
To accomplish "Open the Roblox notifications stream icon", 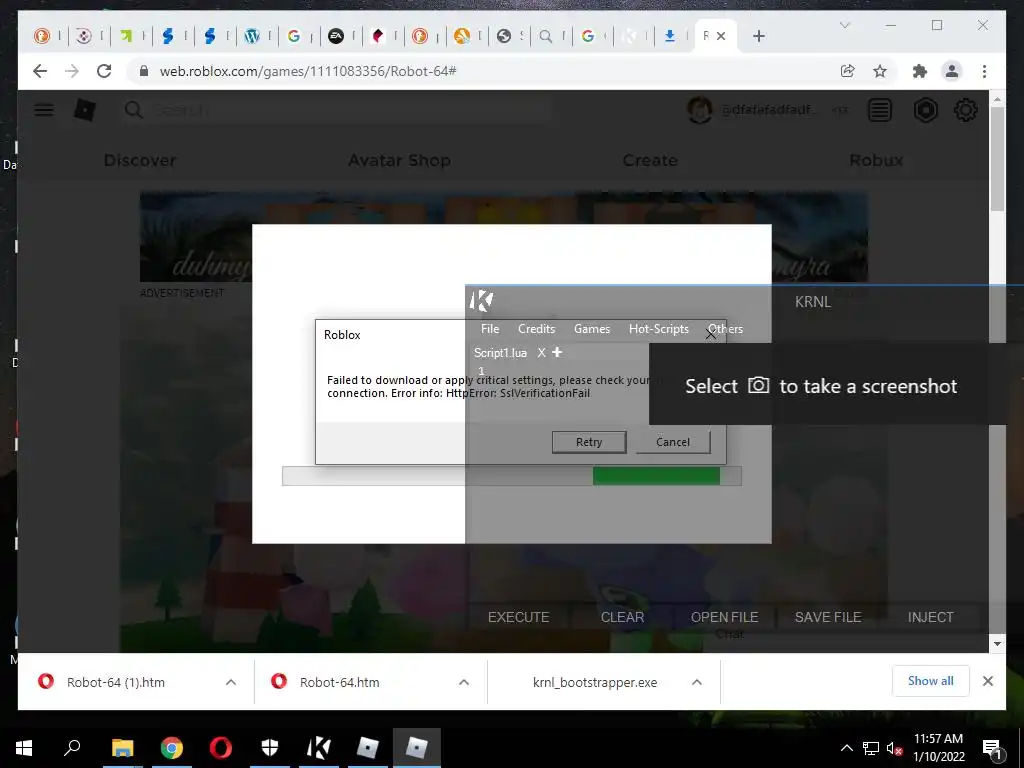I will click(x=880, y=110).
